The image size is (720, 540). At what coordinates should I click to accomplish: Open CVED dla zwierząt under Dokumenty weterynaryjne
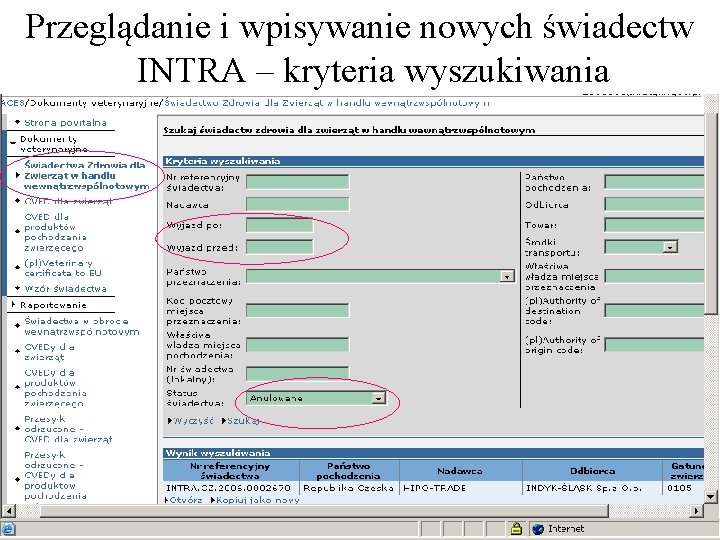pyautogui.click(x=68, y=201)
